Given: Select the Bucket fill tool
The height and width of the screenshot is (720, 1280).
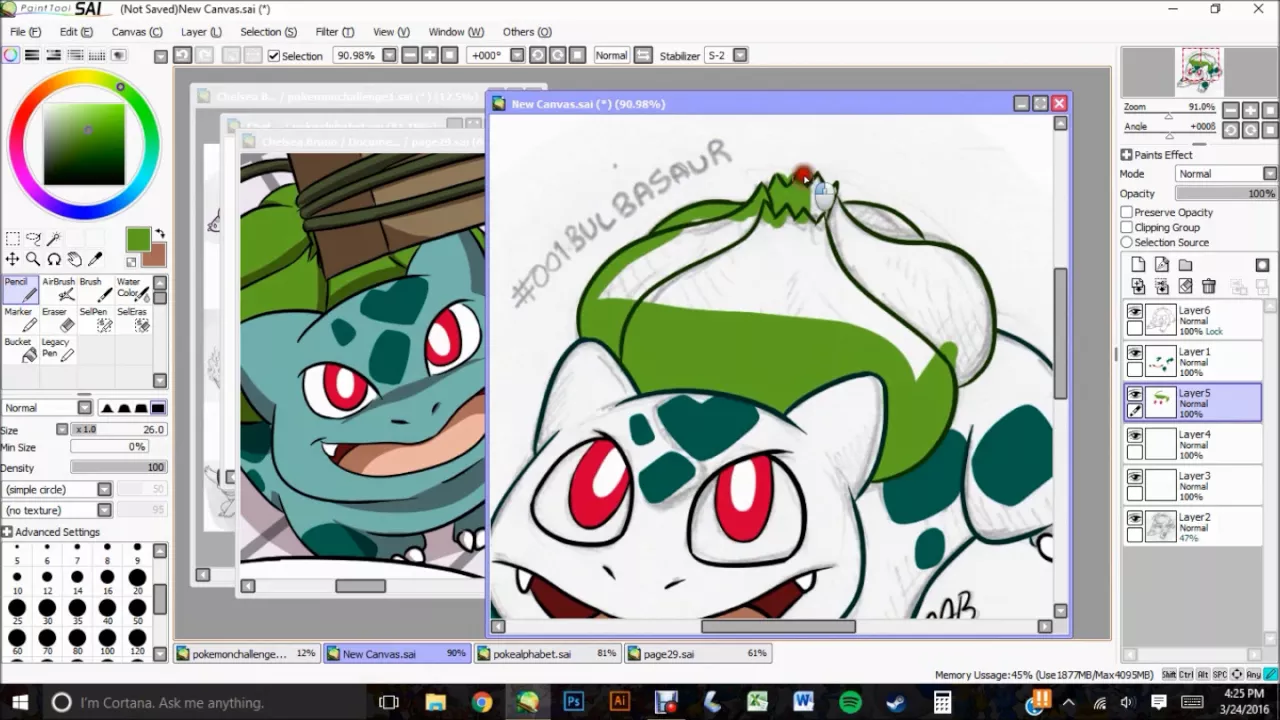Looking at the screenshot, I should [20, 349].
